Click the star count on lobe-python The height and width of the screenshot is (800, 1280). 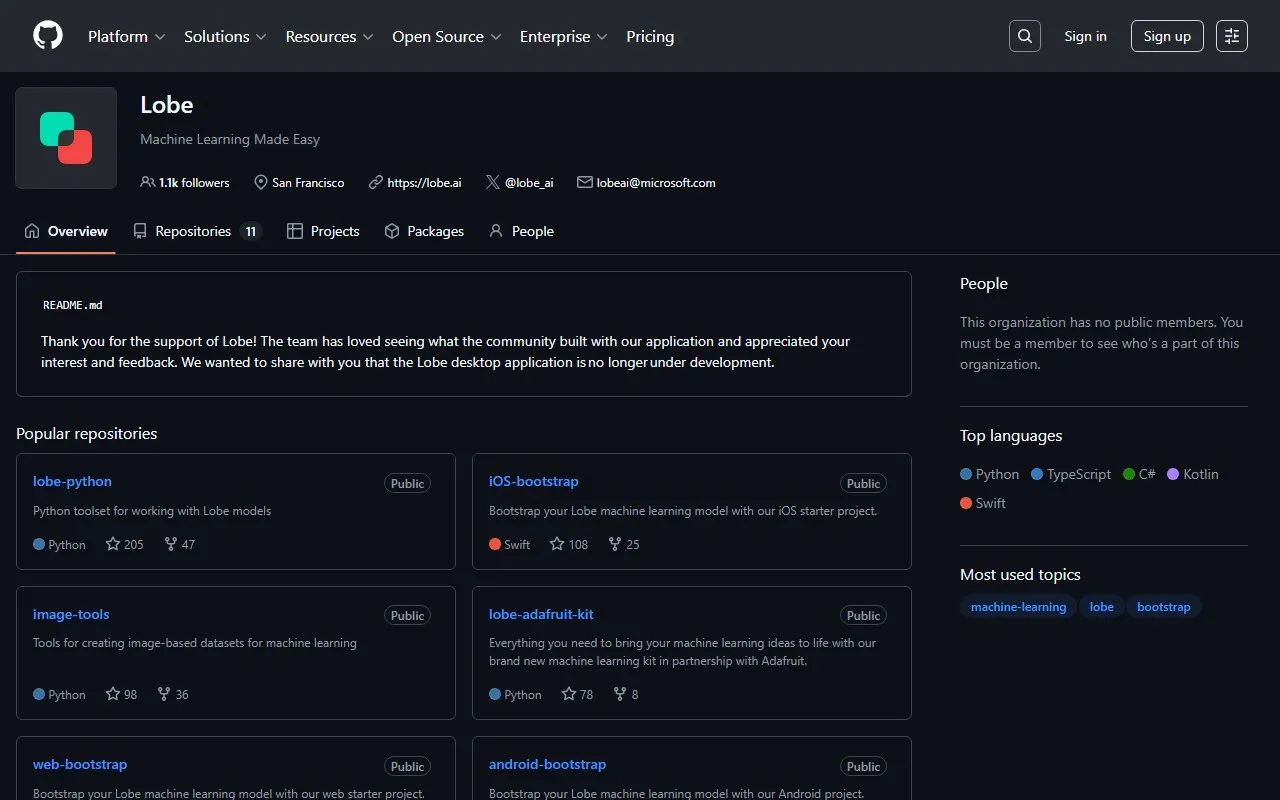(125, 544)
